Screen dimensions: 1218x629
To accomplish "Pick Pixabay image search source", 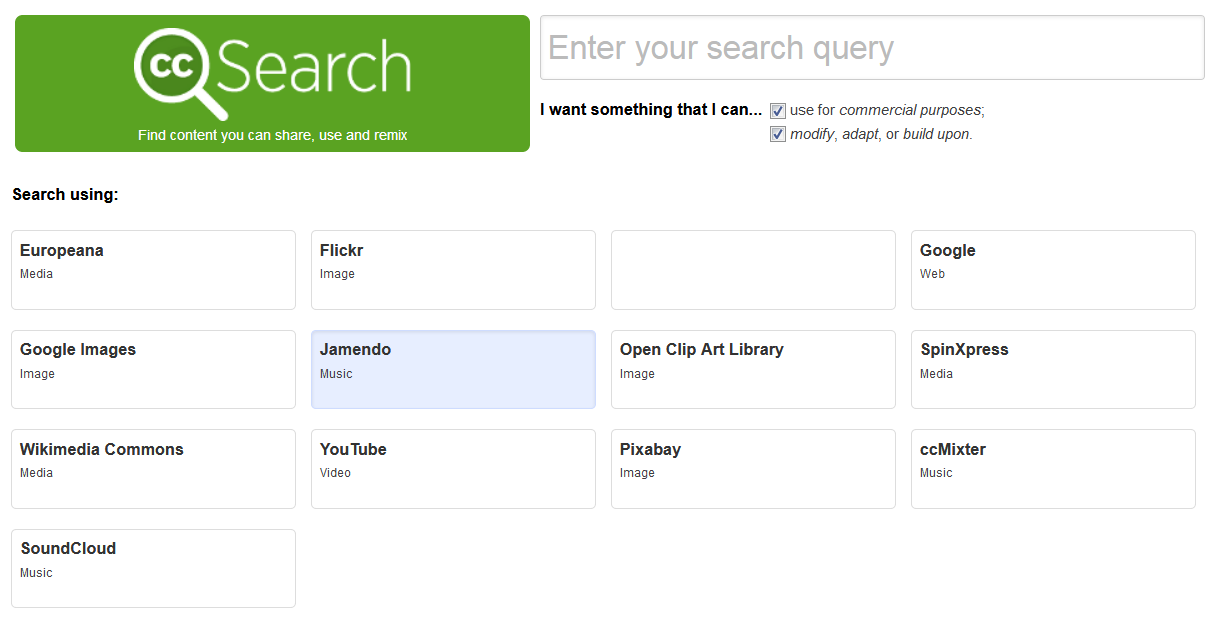I will point(753,469).
